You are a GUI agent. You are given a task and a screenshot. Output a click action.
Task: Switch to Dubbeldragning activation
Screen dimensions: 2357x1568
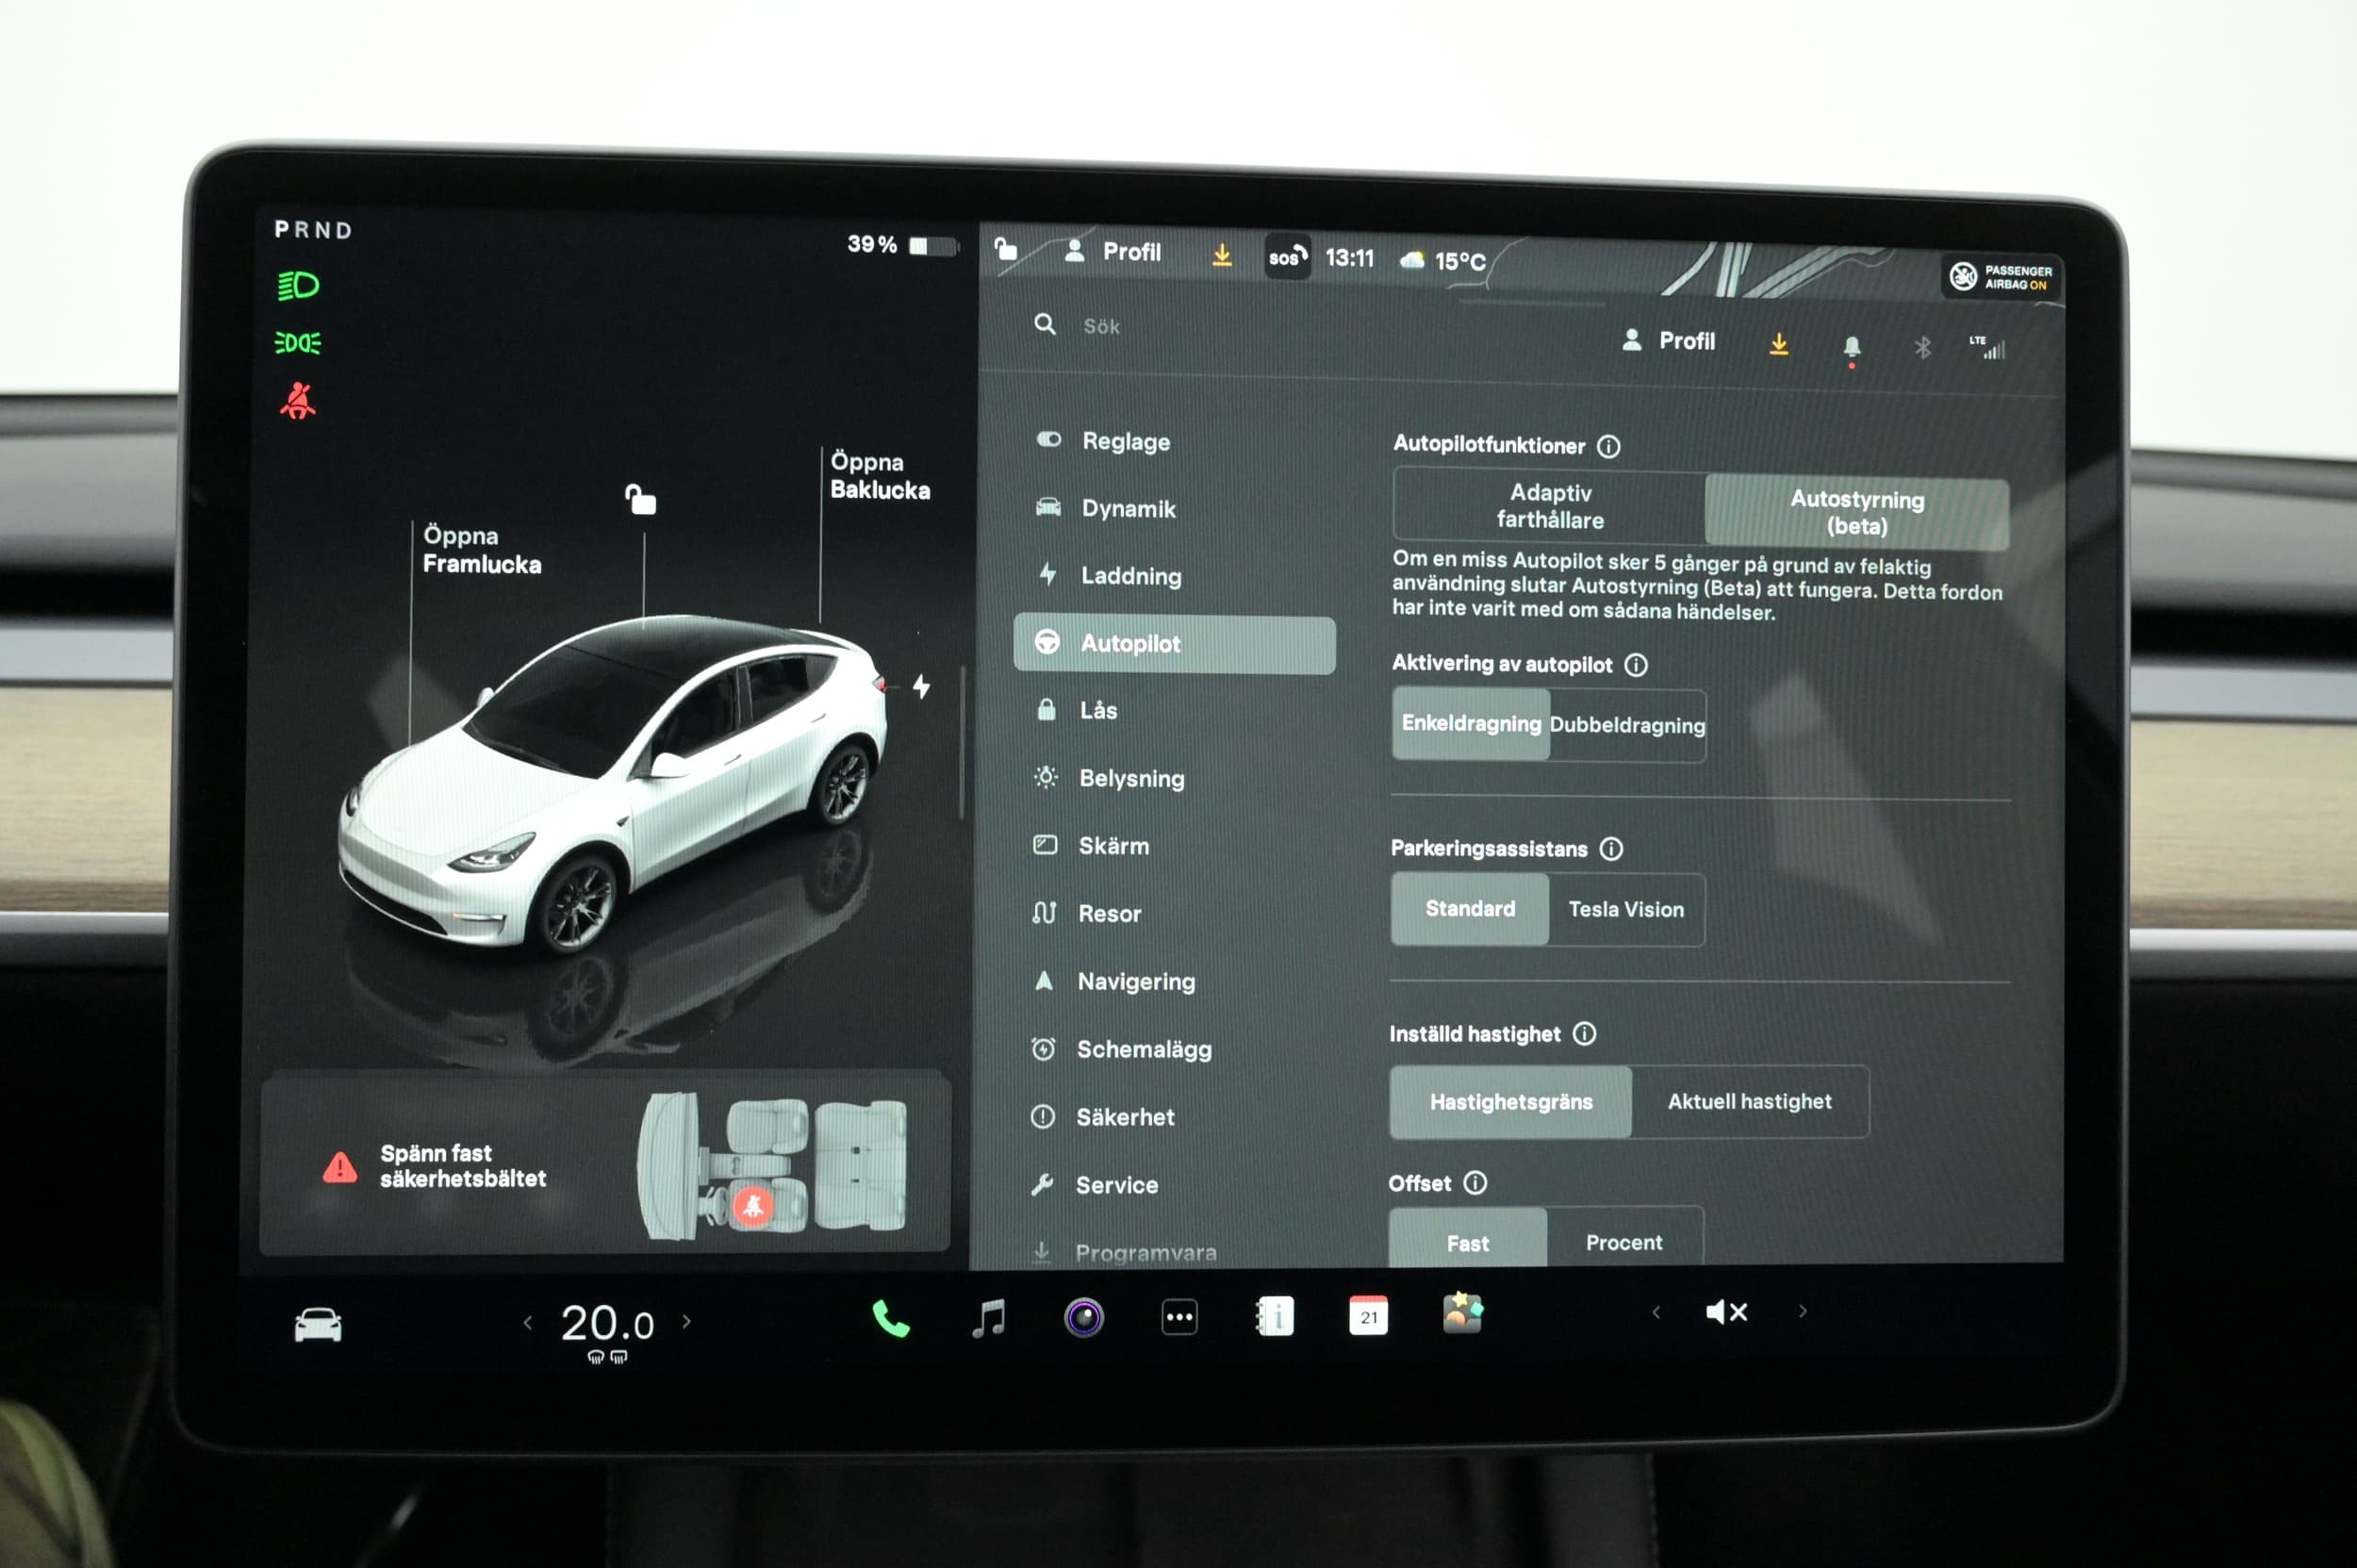(x=1626, y=725)
